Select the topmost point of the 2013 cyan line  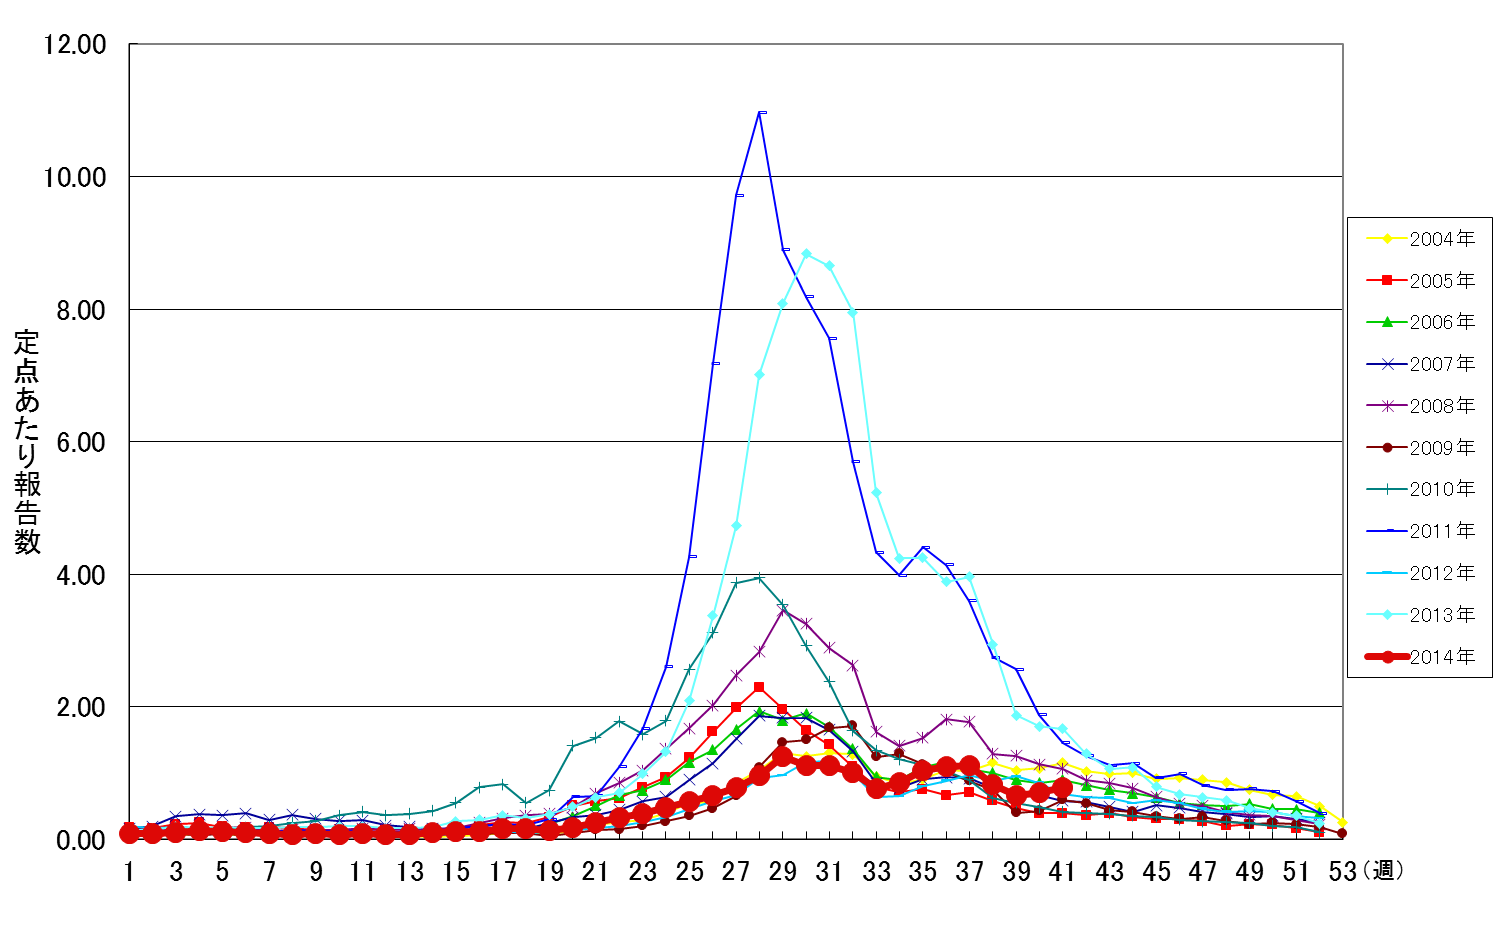(806, 254)
